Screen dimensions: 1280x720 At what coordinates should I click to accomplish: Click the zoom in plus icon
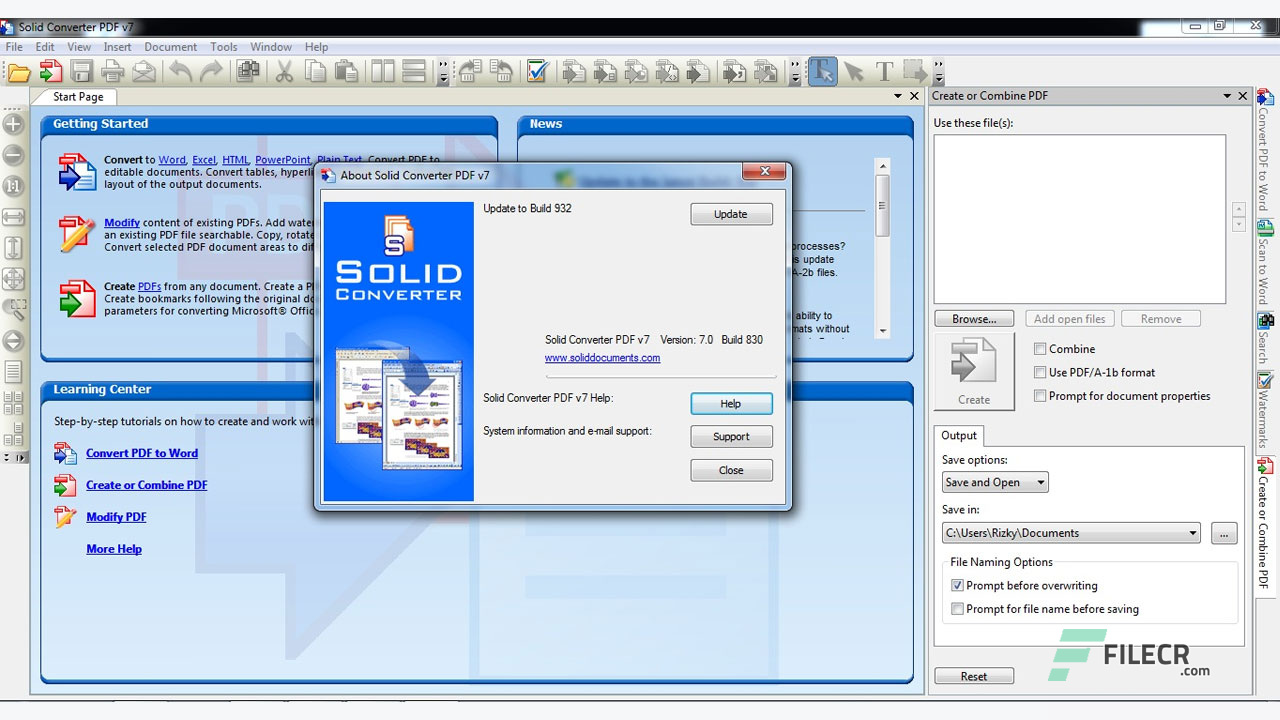(14, 125)
